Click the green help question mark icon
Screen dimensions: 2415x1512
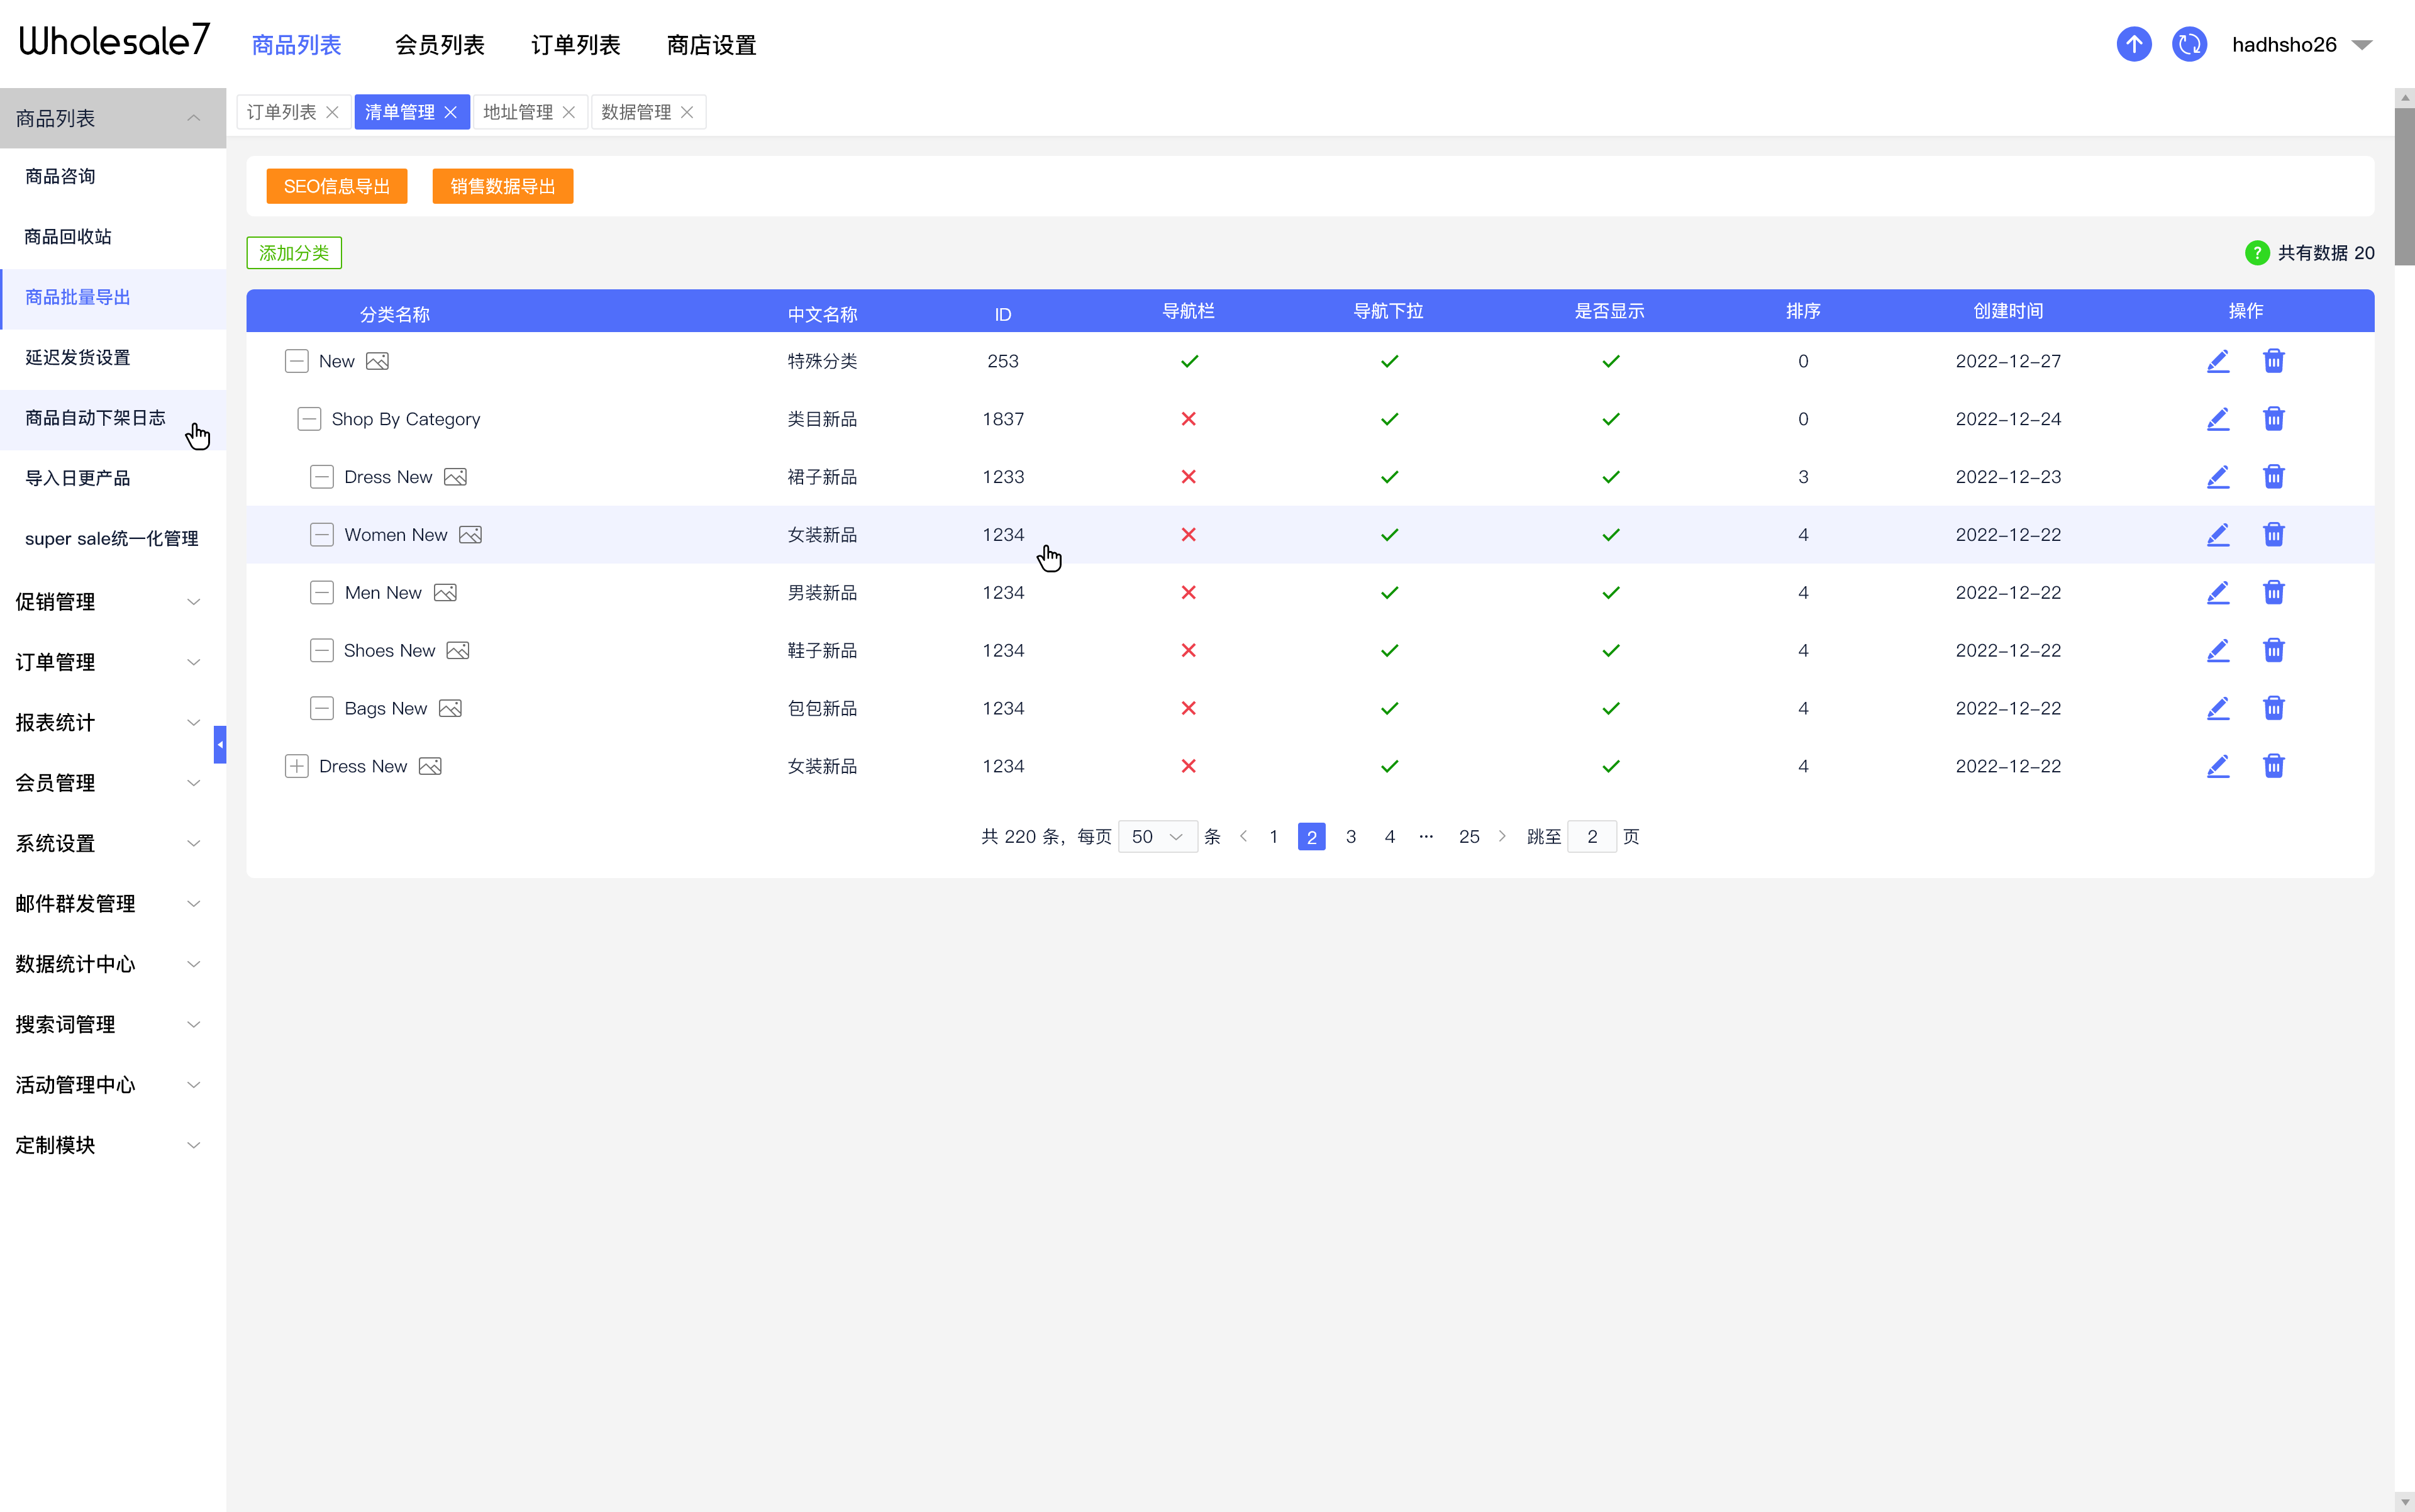2257,253
